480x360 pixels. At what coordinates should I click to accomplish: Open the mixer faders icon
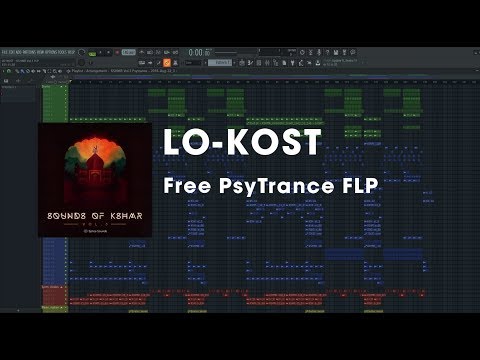[x=267, y=63]
